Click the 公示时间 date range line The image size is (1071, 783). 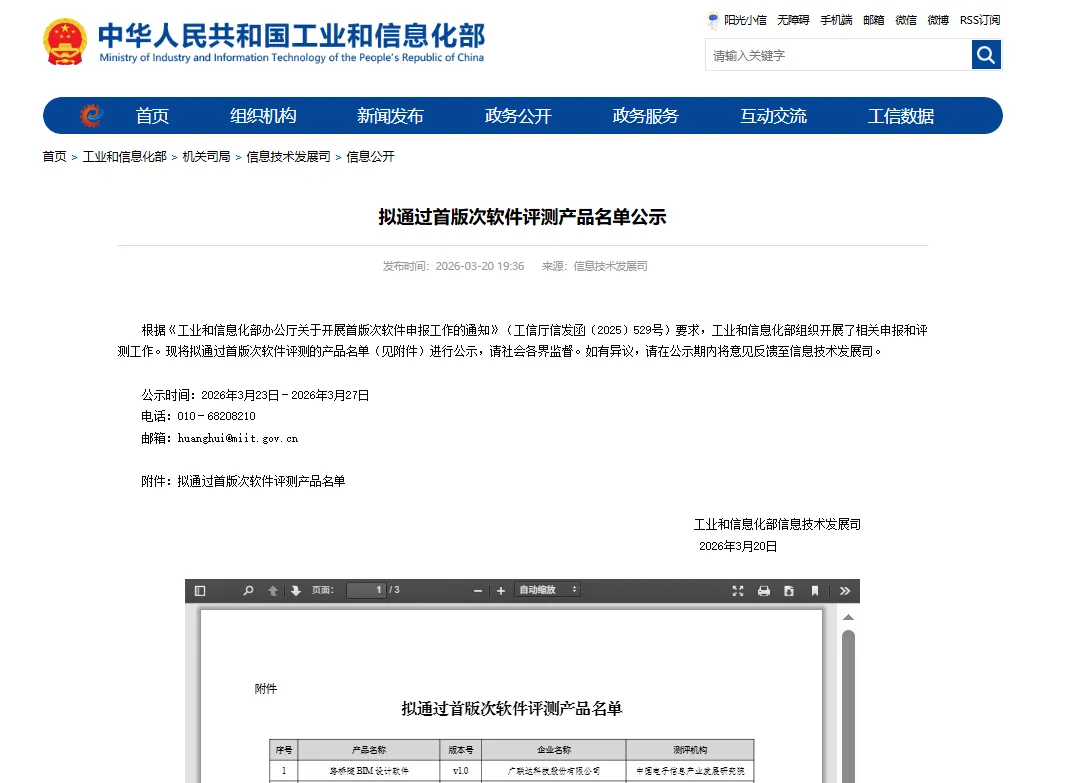point(255,395)
